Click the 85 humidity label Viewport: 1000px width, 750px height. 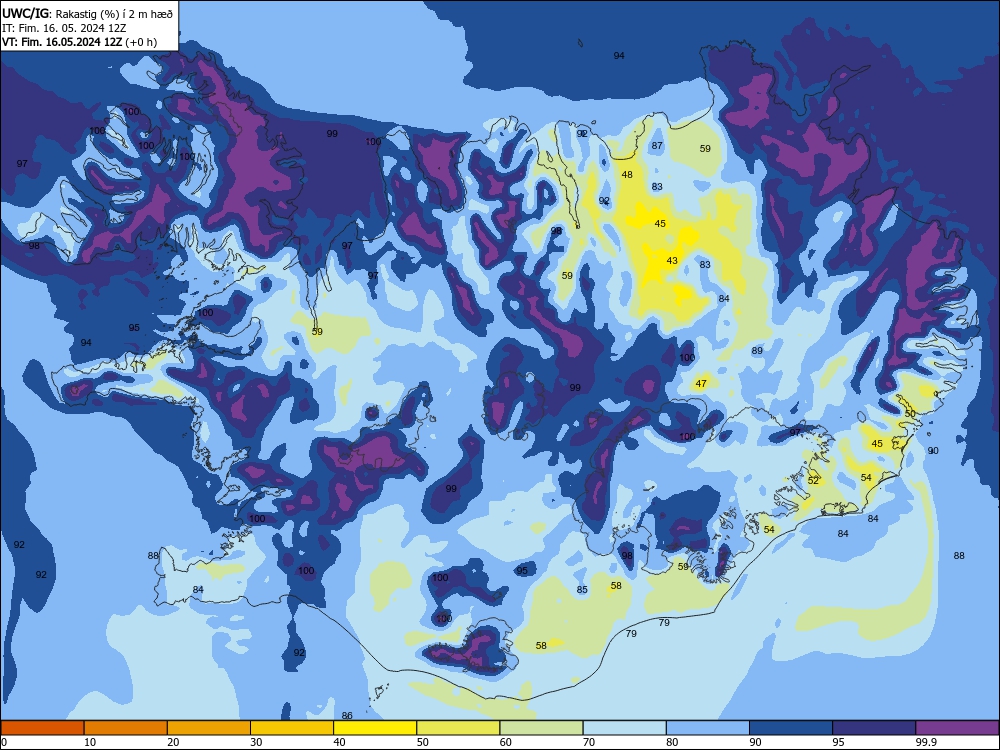tap(582, 589)
